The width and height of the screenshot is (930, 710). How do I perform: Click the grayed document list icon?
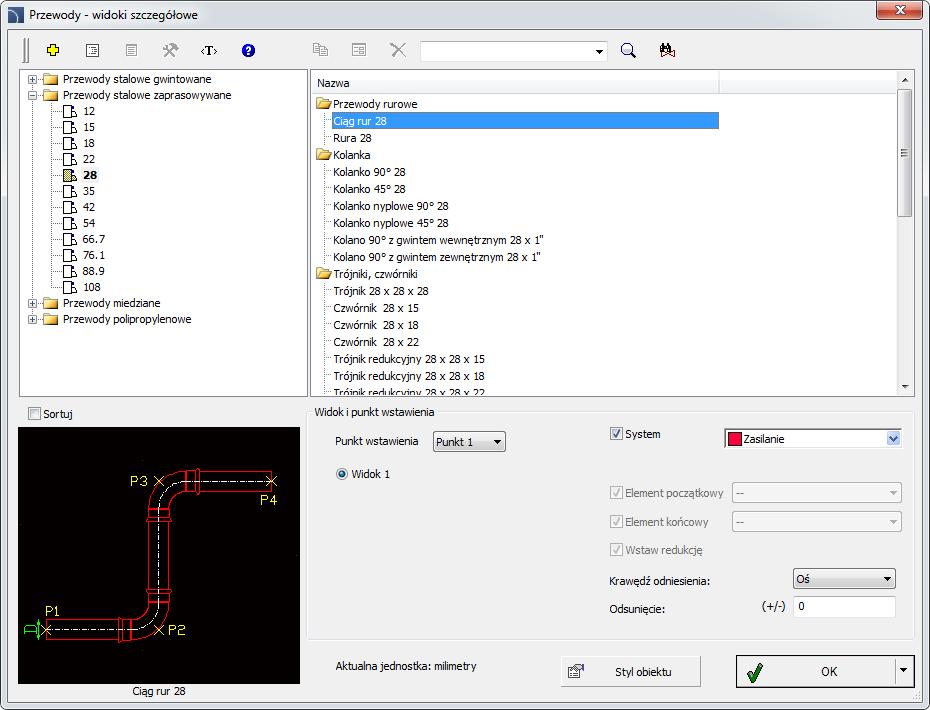(131, 50)
